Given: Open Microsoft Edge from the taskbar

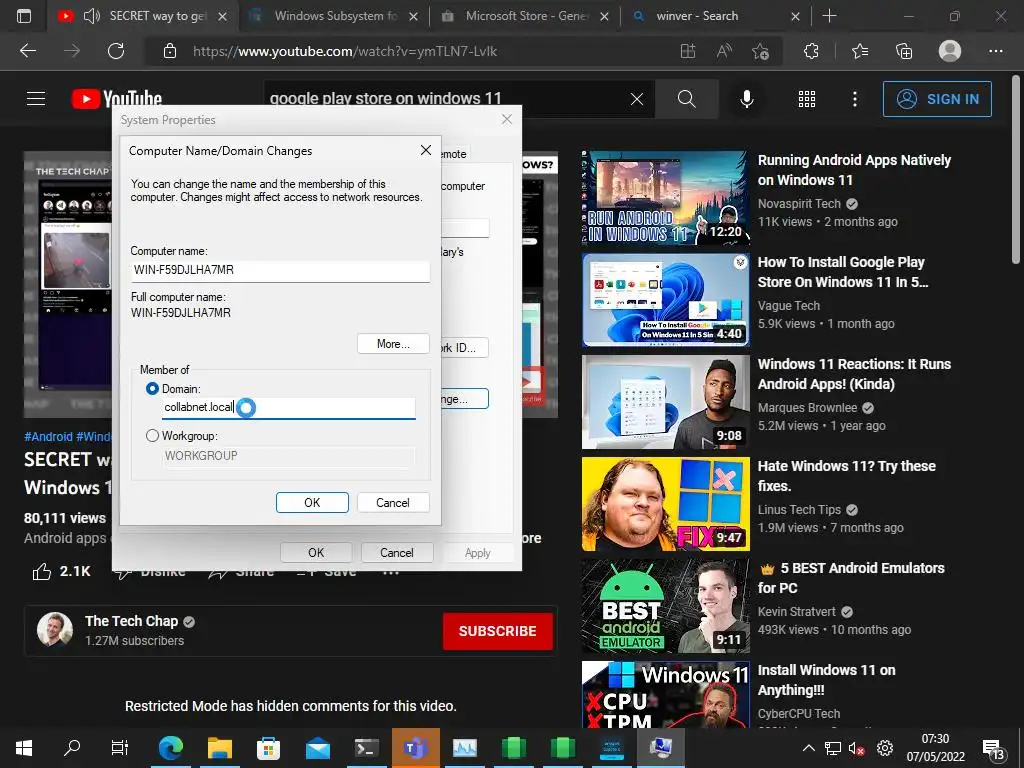Looking at the screenshot, I should pyautogui.click(x=170, y=748).
